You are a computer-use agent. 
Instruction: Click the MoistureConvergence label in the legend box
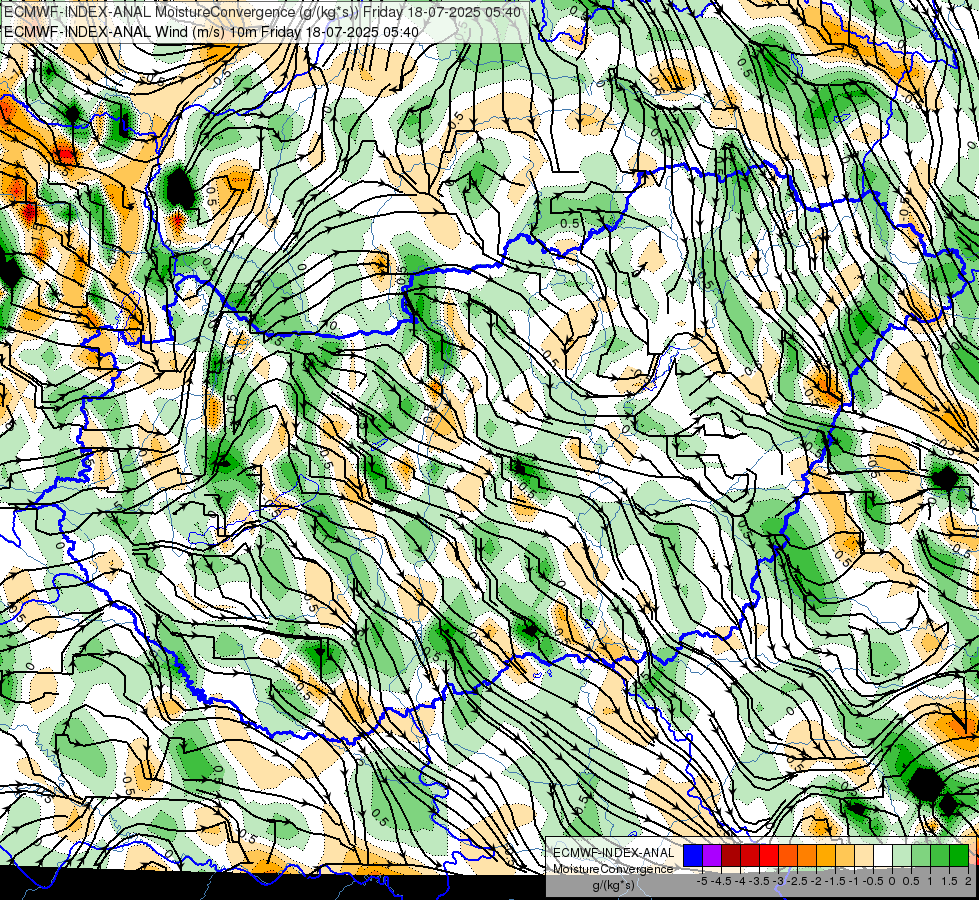pos(614,869)
